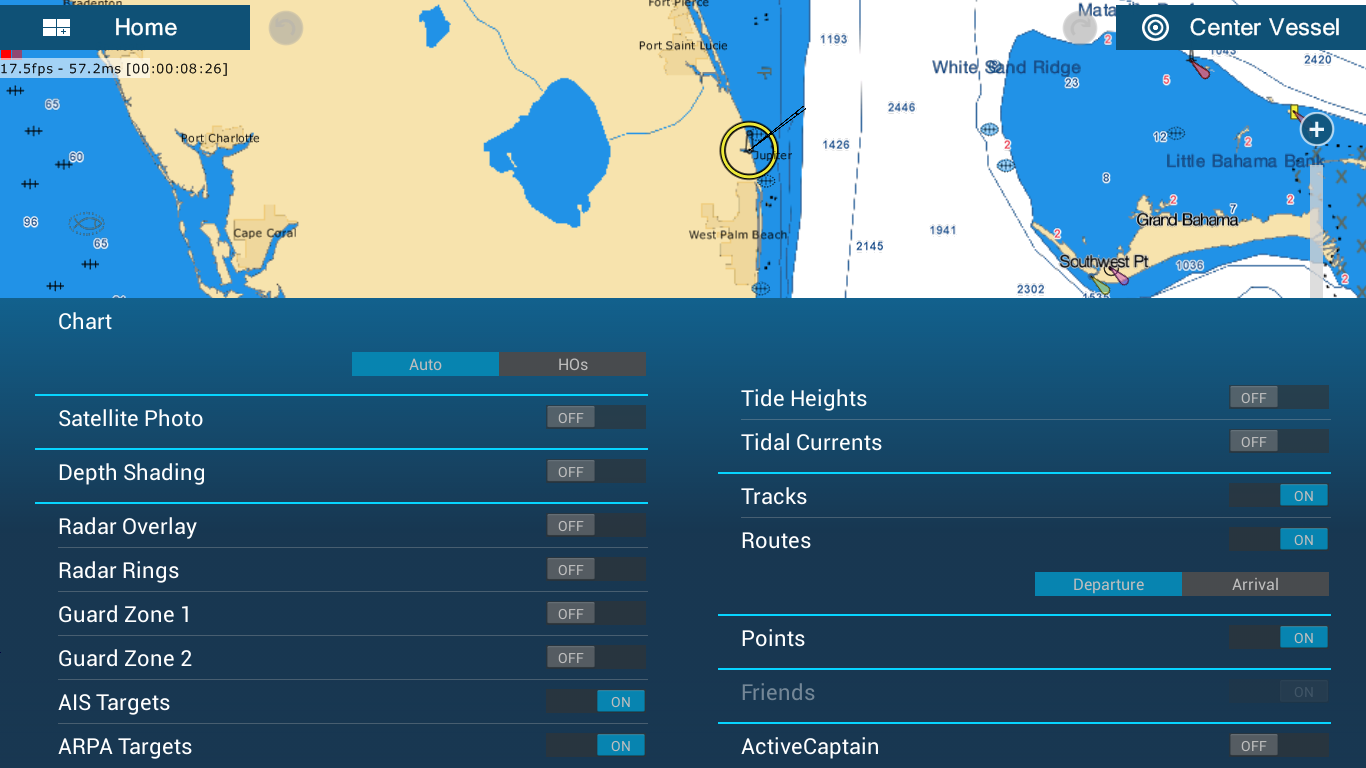Image resolution: width=1366 pixels, height=768 pixels.
Task: Tap the fish symbol near Cape Coral
Action: point(87,223)
